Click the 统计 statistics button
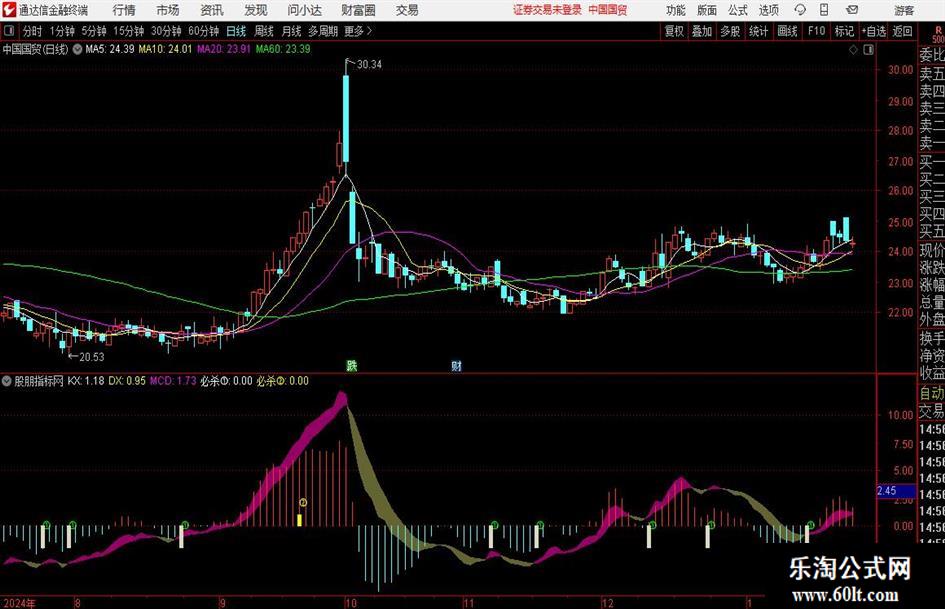 [758, 31]
